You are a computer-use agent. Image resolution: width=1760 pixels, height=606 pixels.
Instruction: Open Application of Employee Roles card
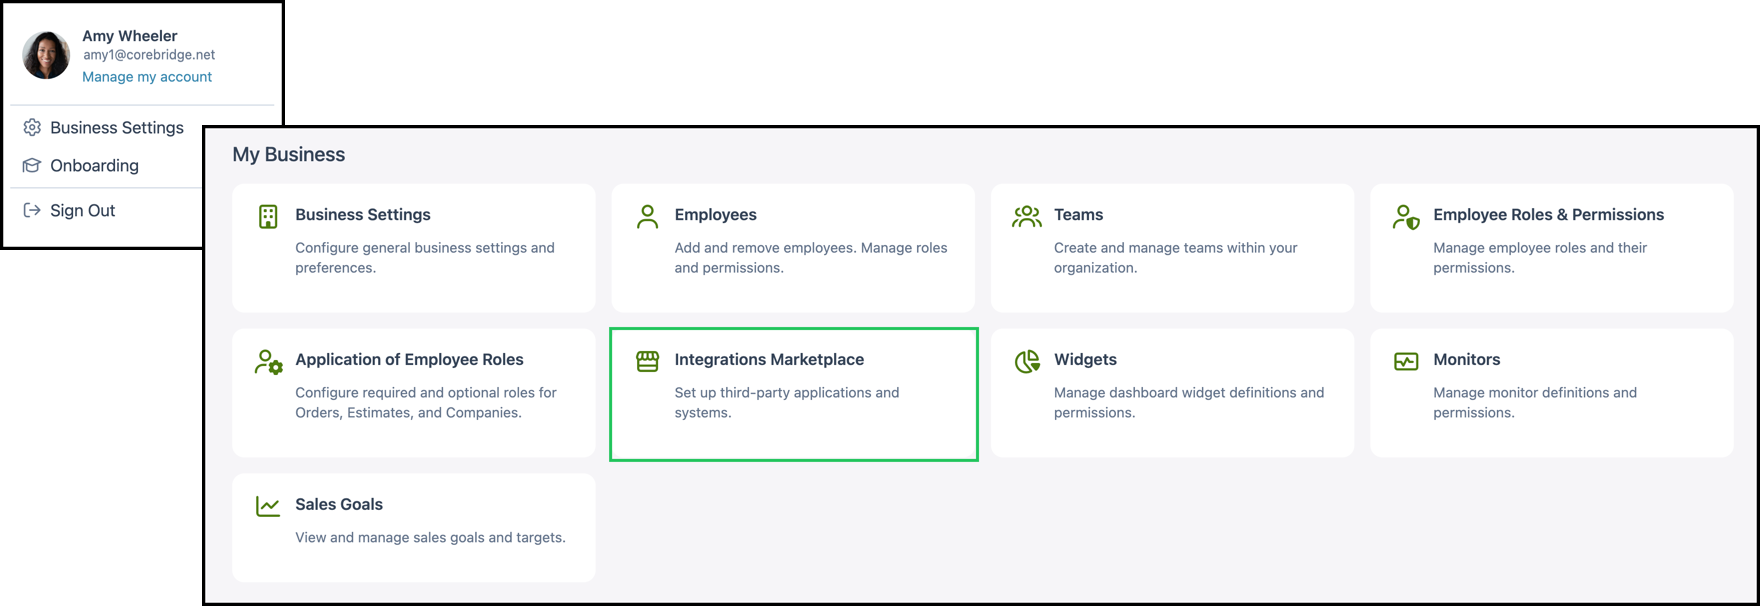click(414, 393)
